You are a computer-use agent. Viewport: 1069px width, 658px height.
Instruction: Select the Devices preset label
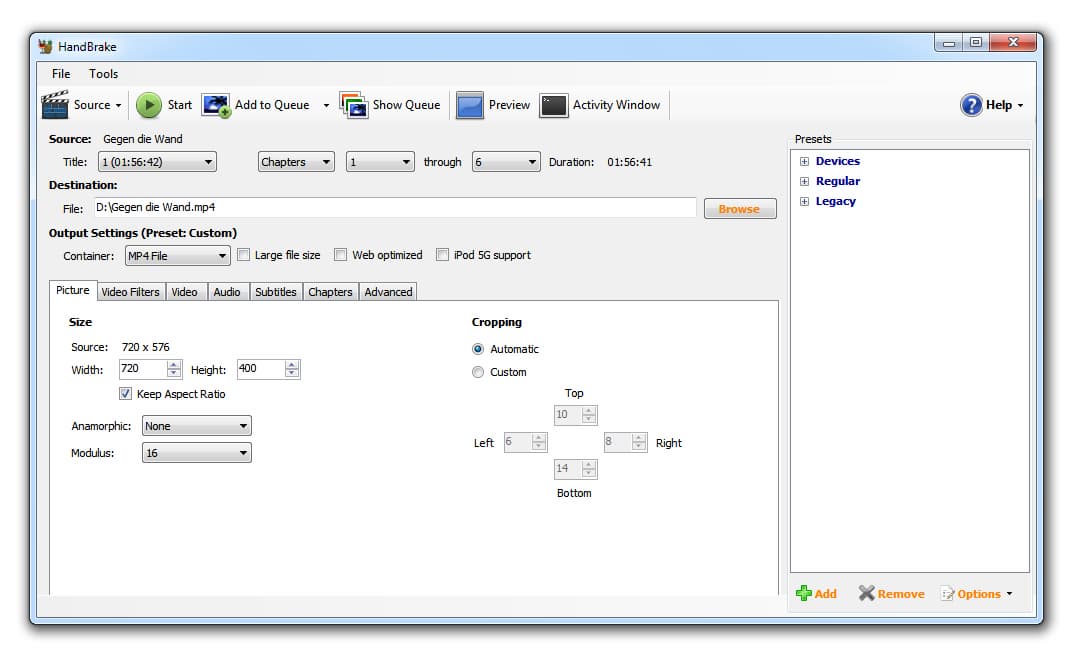click(x=838, y=162)
